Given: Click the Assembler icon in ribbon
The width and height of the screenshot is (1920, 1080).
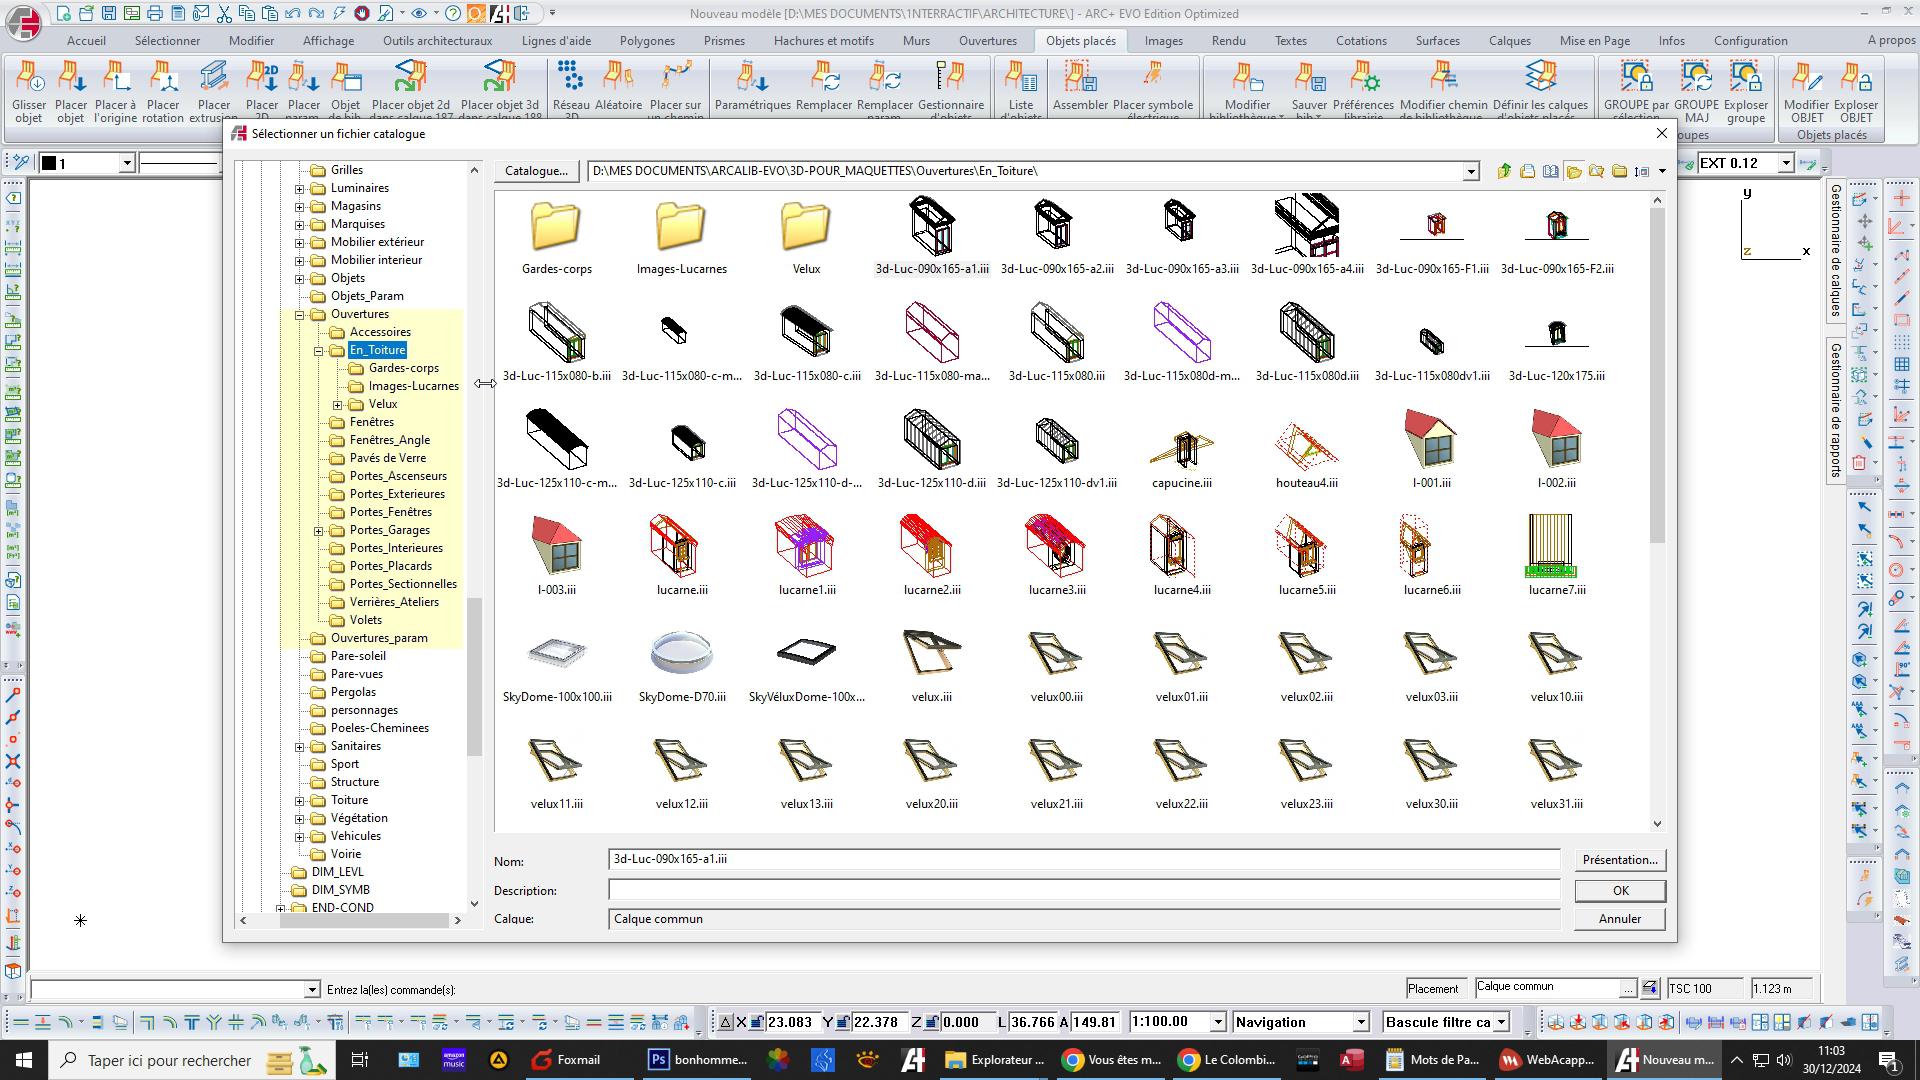Looking at the screenshot, I should (1080, 80).
